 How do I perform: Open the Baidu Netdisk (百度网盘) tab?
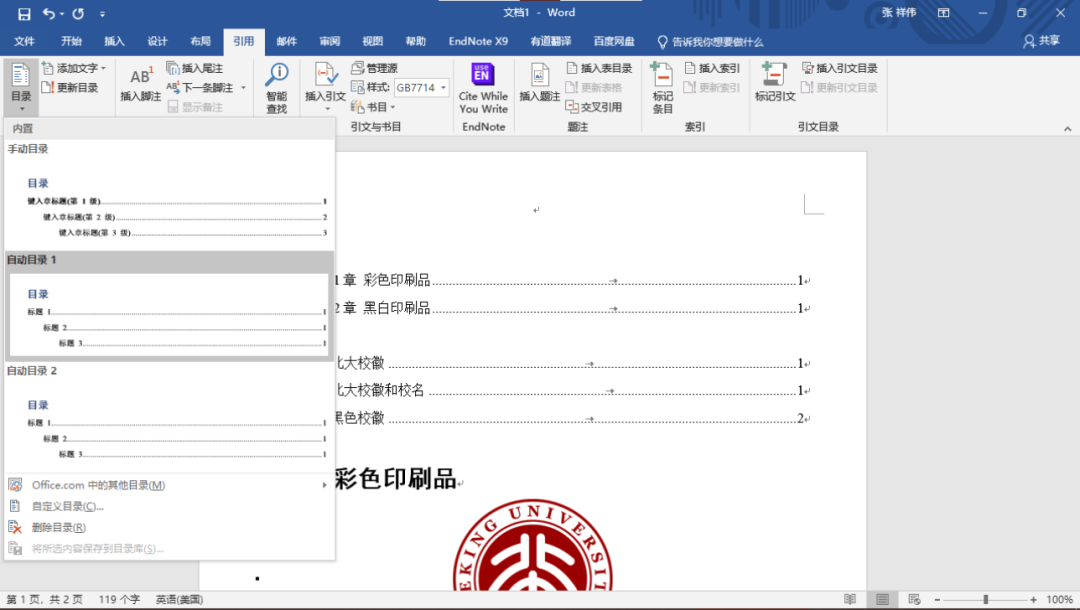tap(614, 41)
